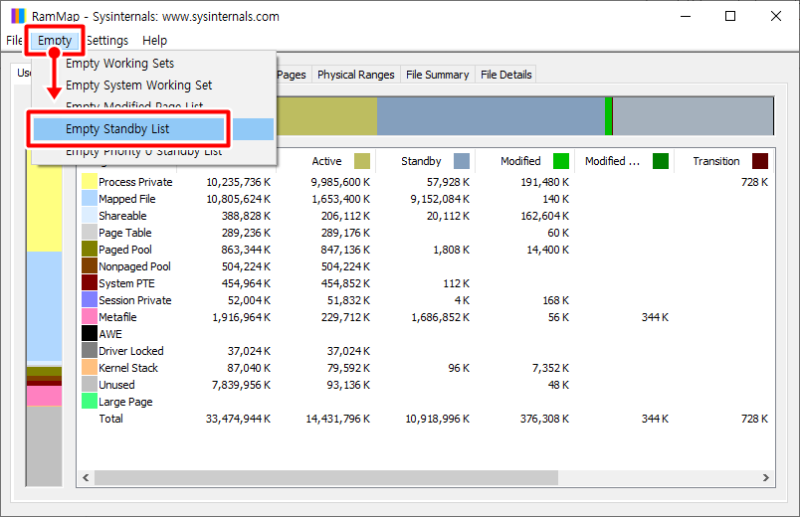Click the Kernel Stack orange swatch
This screenshot has width=800, height=517.
pyautogui.click(x=89, y=367)
